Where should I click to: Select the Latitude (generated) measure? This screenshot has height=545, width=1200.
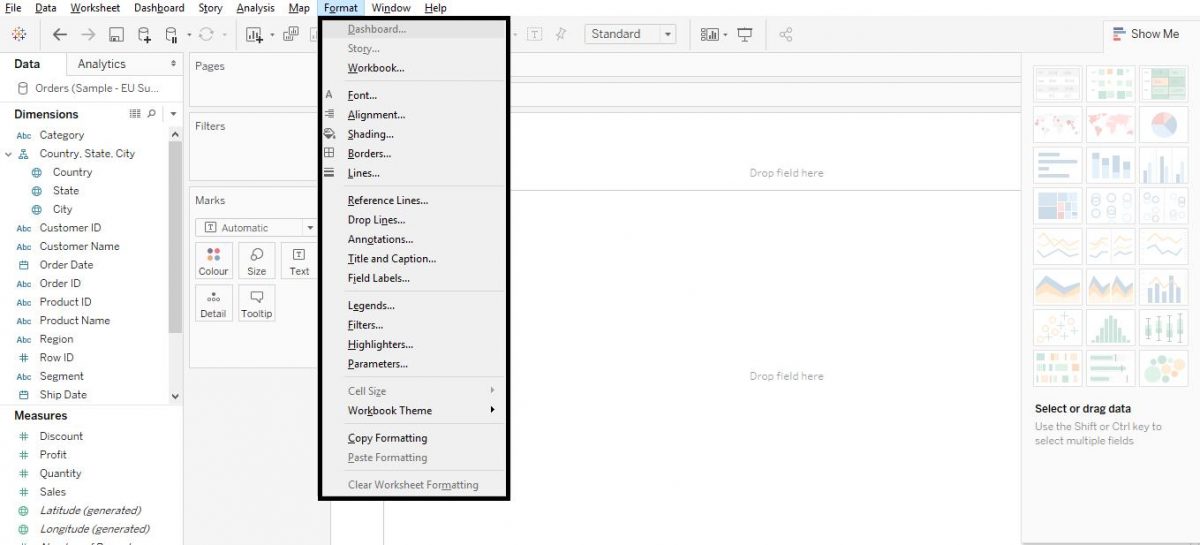[x=92, y=510]
